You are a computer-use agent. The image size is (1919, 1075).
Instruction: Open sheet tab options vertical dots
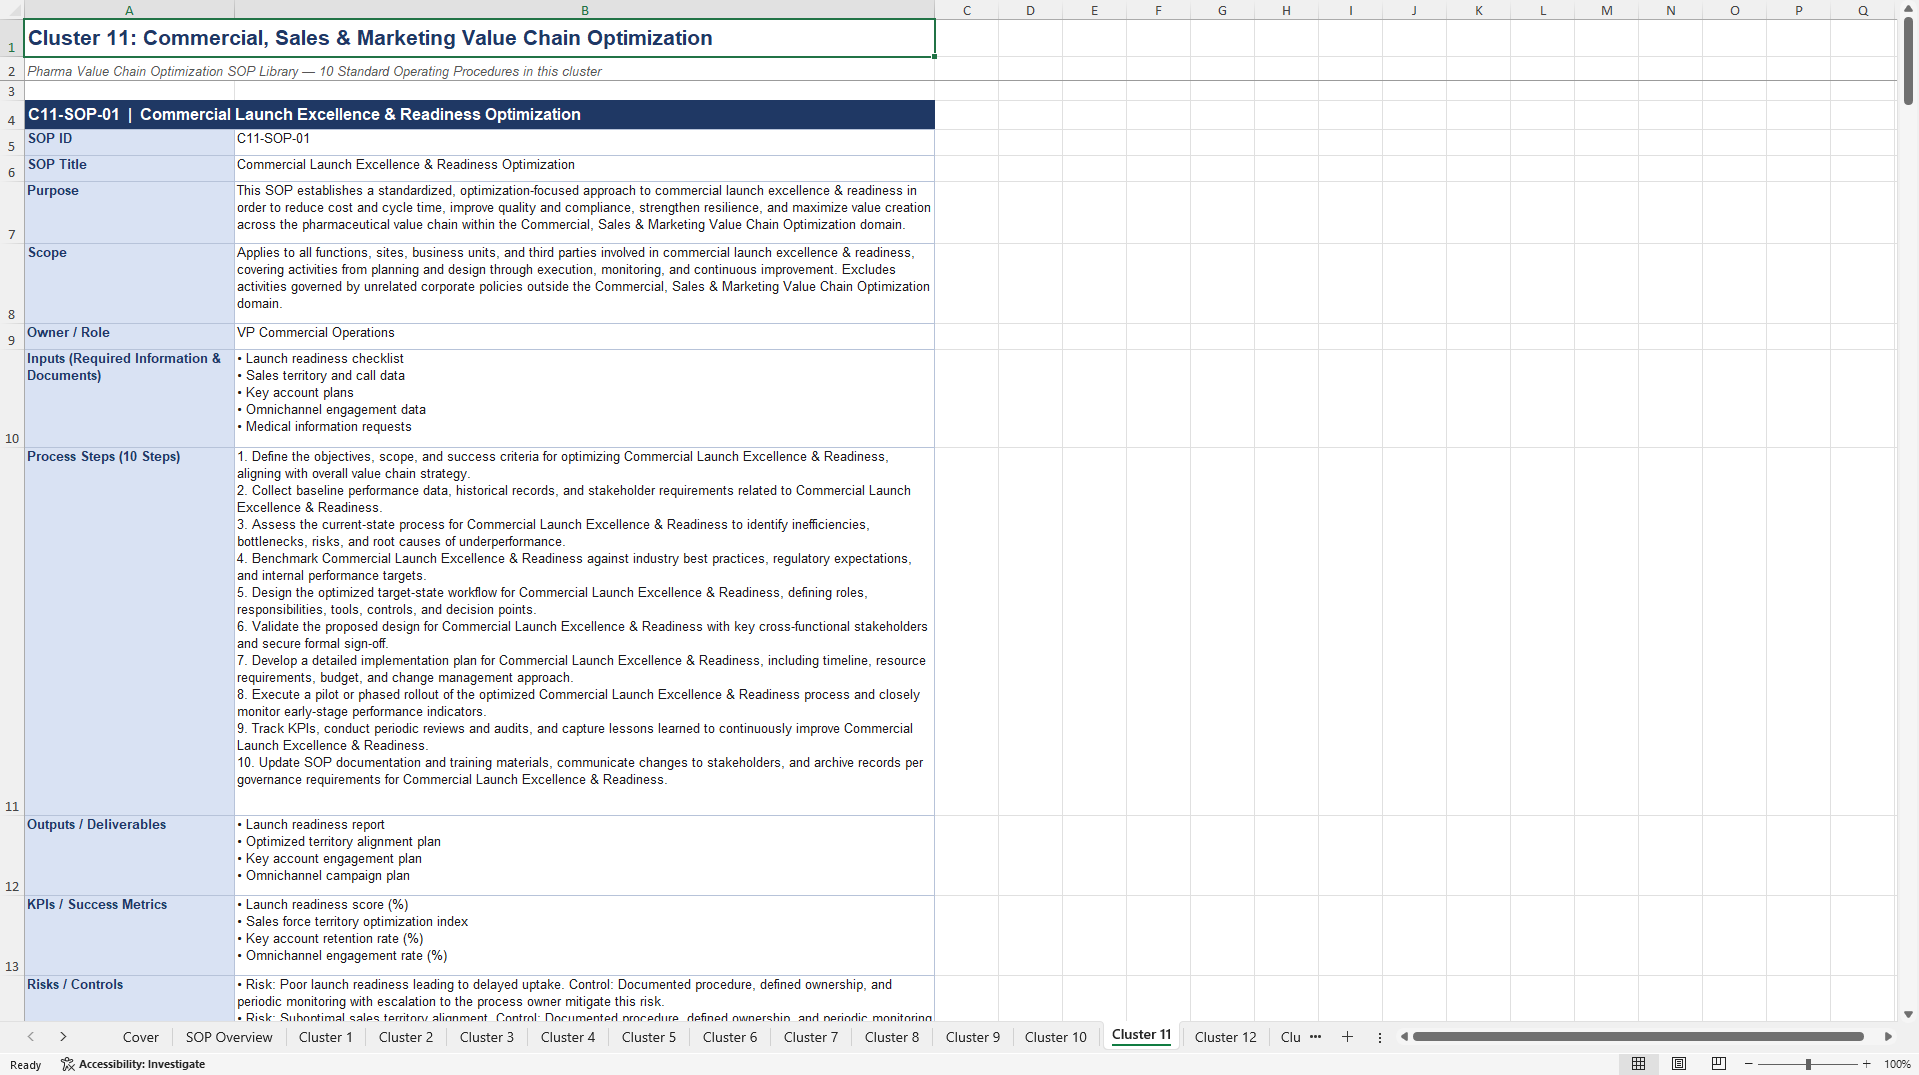pyautogui.click(x=1380, y=1038)
